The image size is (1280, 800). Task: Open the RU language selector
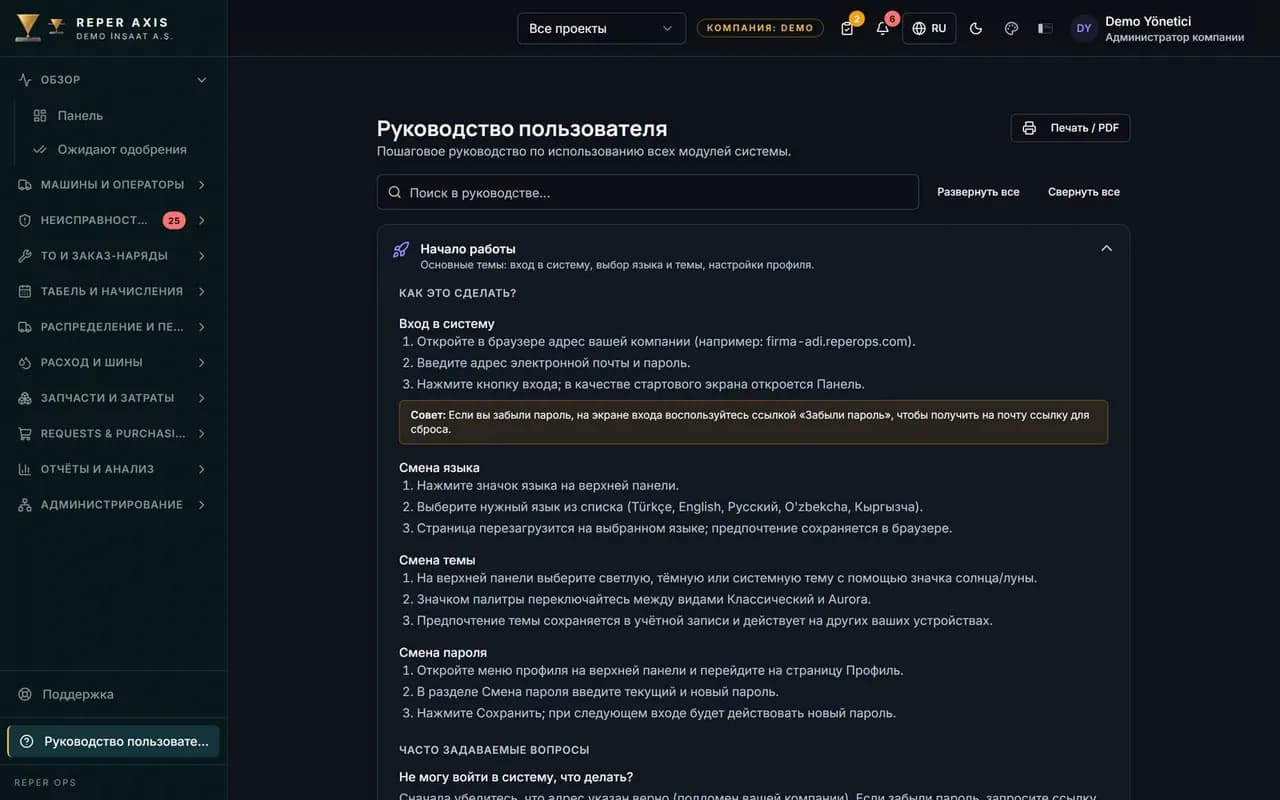click(x=929, y=28)
